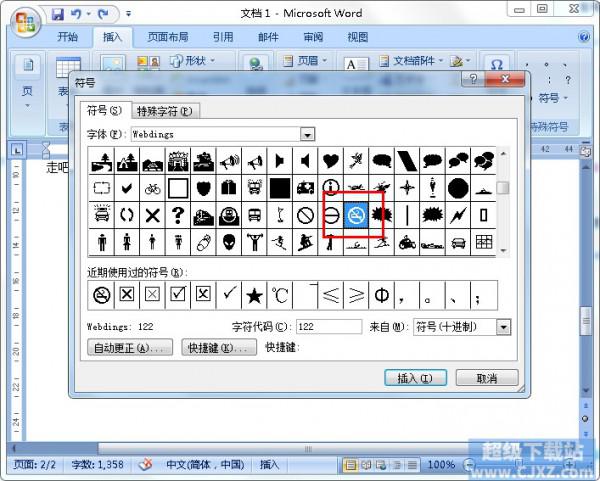
Task: Switch to print layout view button
Action: 350,465
